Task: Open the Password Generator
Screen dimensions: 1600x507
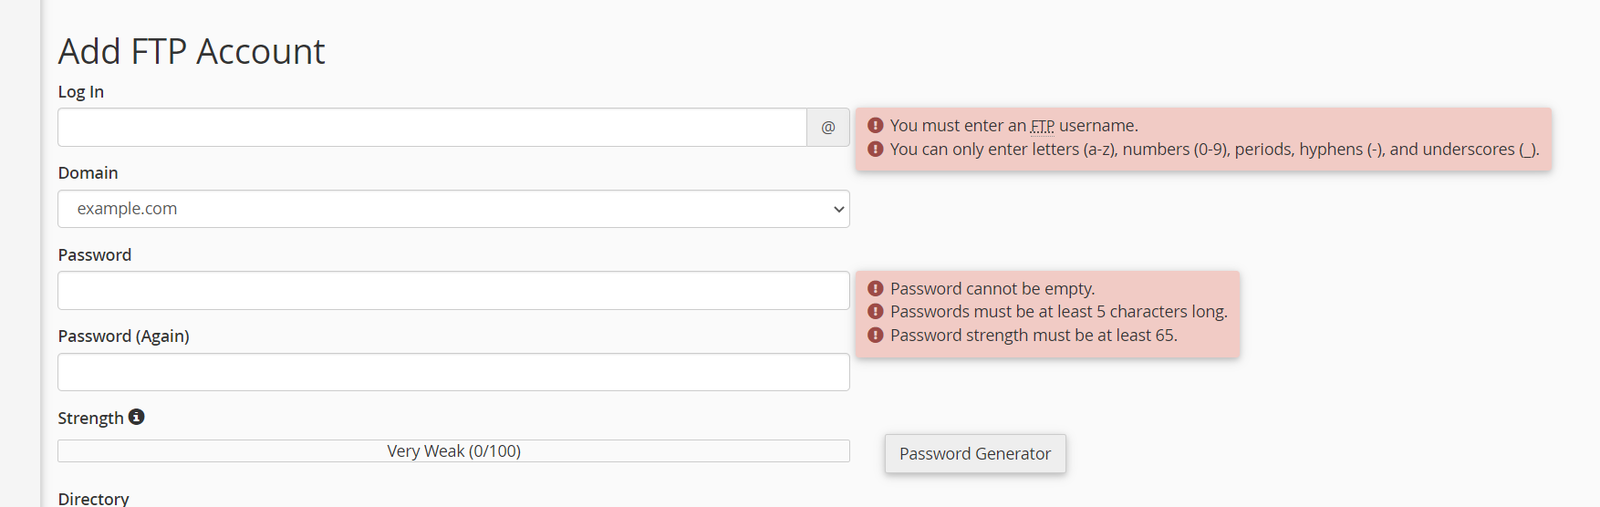Action: tap(975, 453)
